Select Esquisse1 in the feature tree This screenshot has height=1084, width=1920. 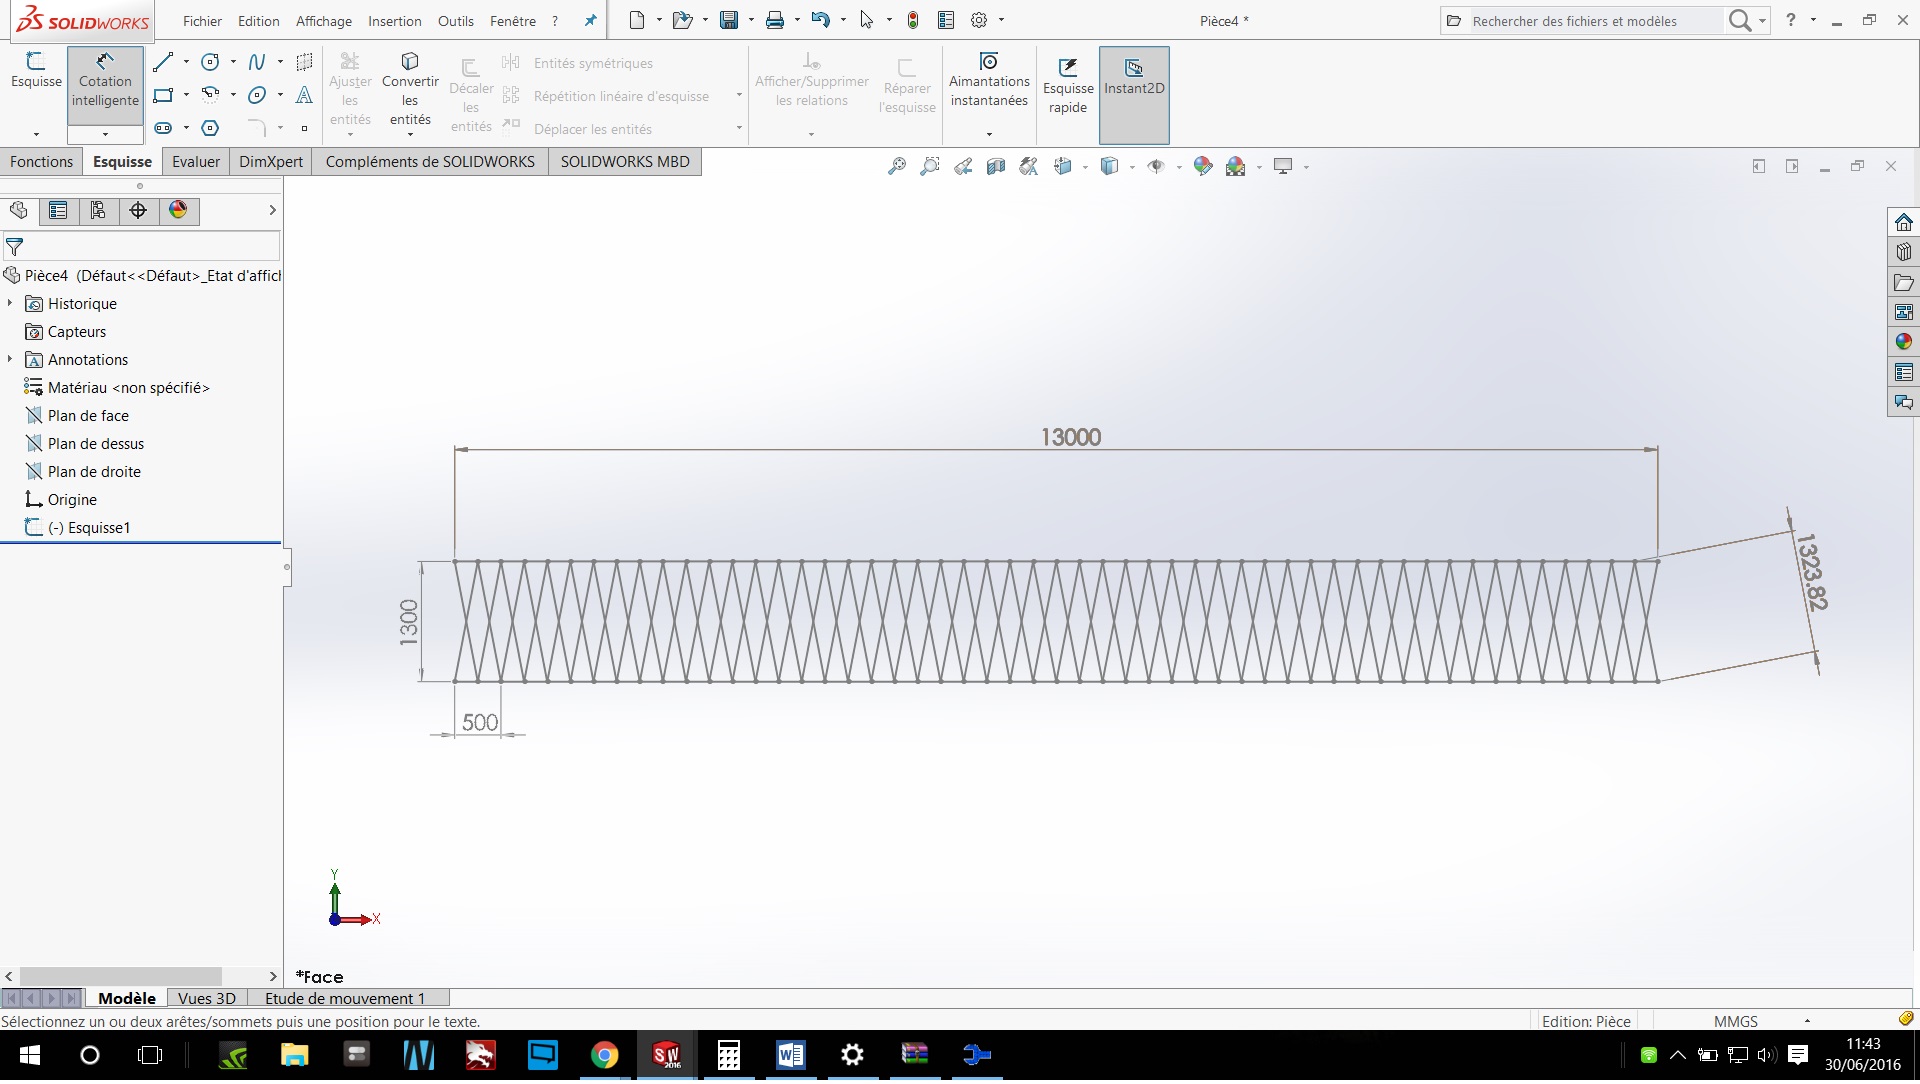98,528
